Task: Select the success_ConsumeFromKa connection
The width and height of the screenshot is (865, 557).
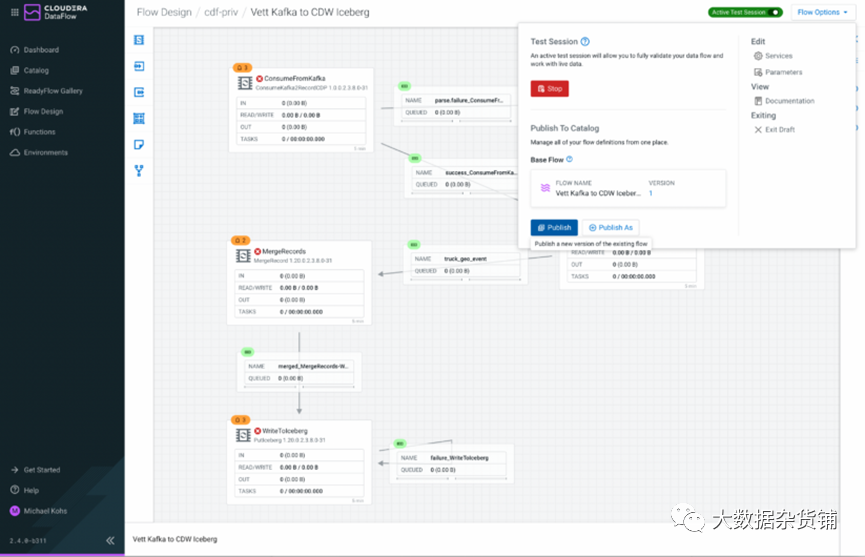Action: pyautogui.click(x=462, y=179)
